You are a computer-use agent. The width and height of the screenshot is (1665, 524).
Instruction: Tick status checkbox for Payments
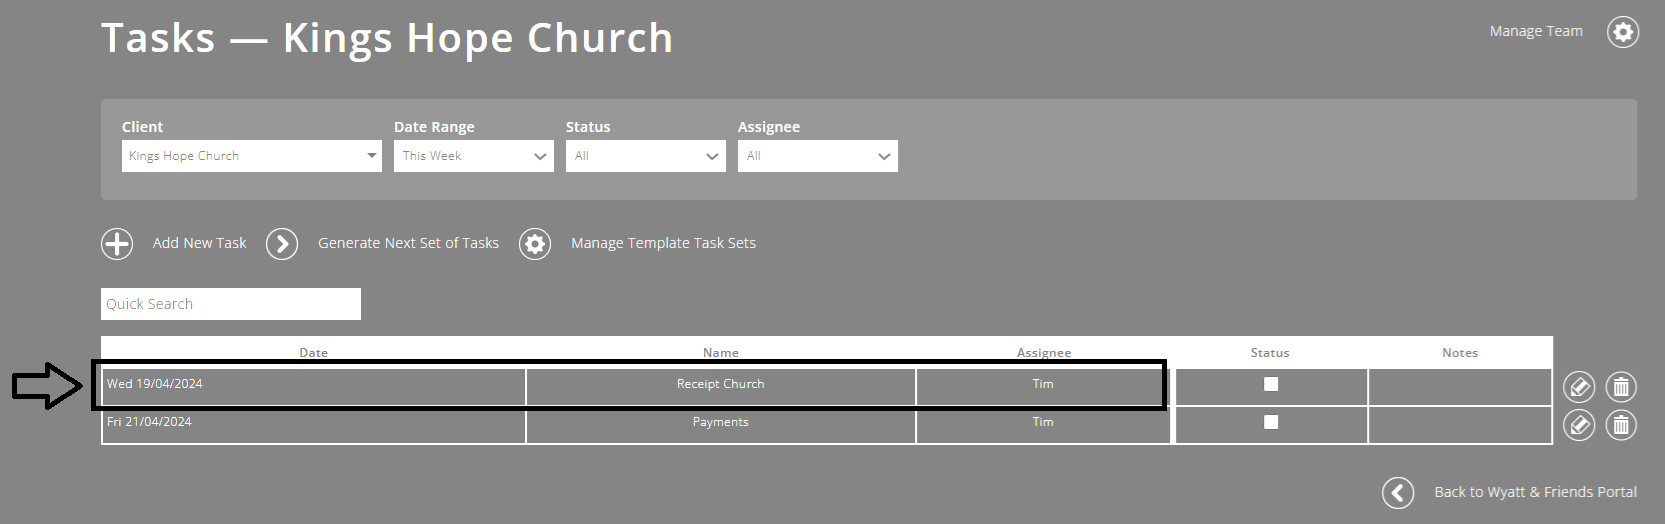click(1271, 422)
